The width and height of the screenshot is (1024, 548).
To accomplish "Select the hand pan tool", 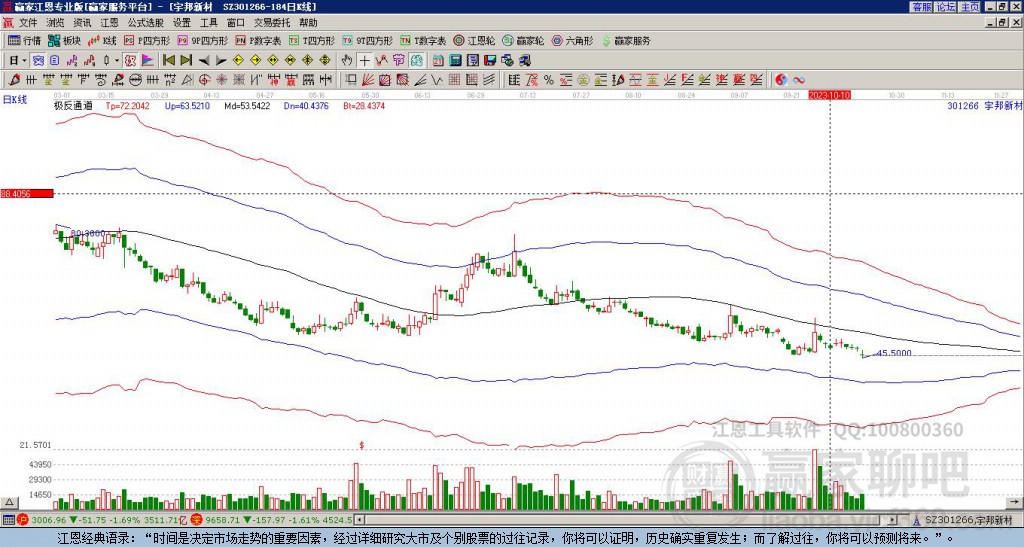I will point(347,61).
